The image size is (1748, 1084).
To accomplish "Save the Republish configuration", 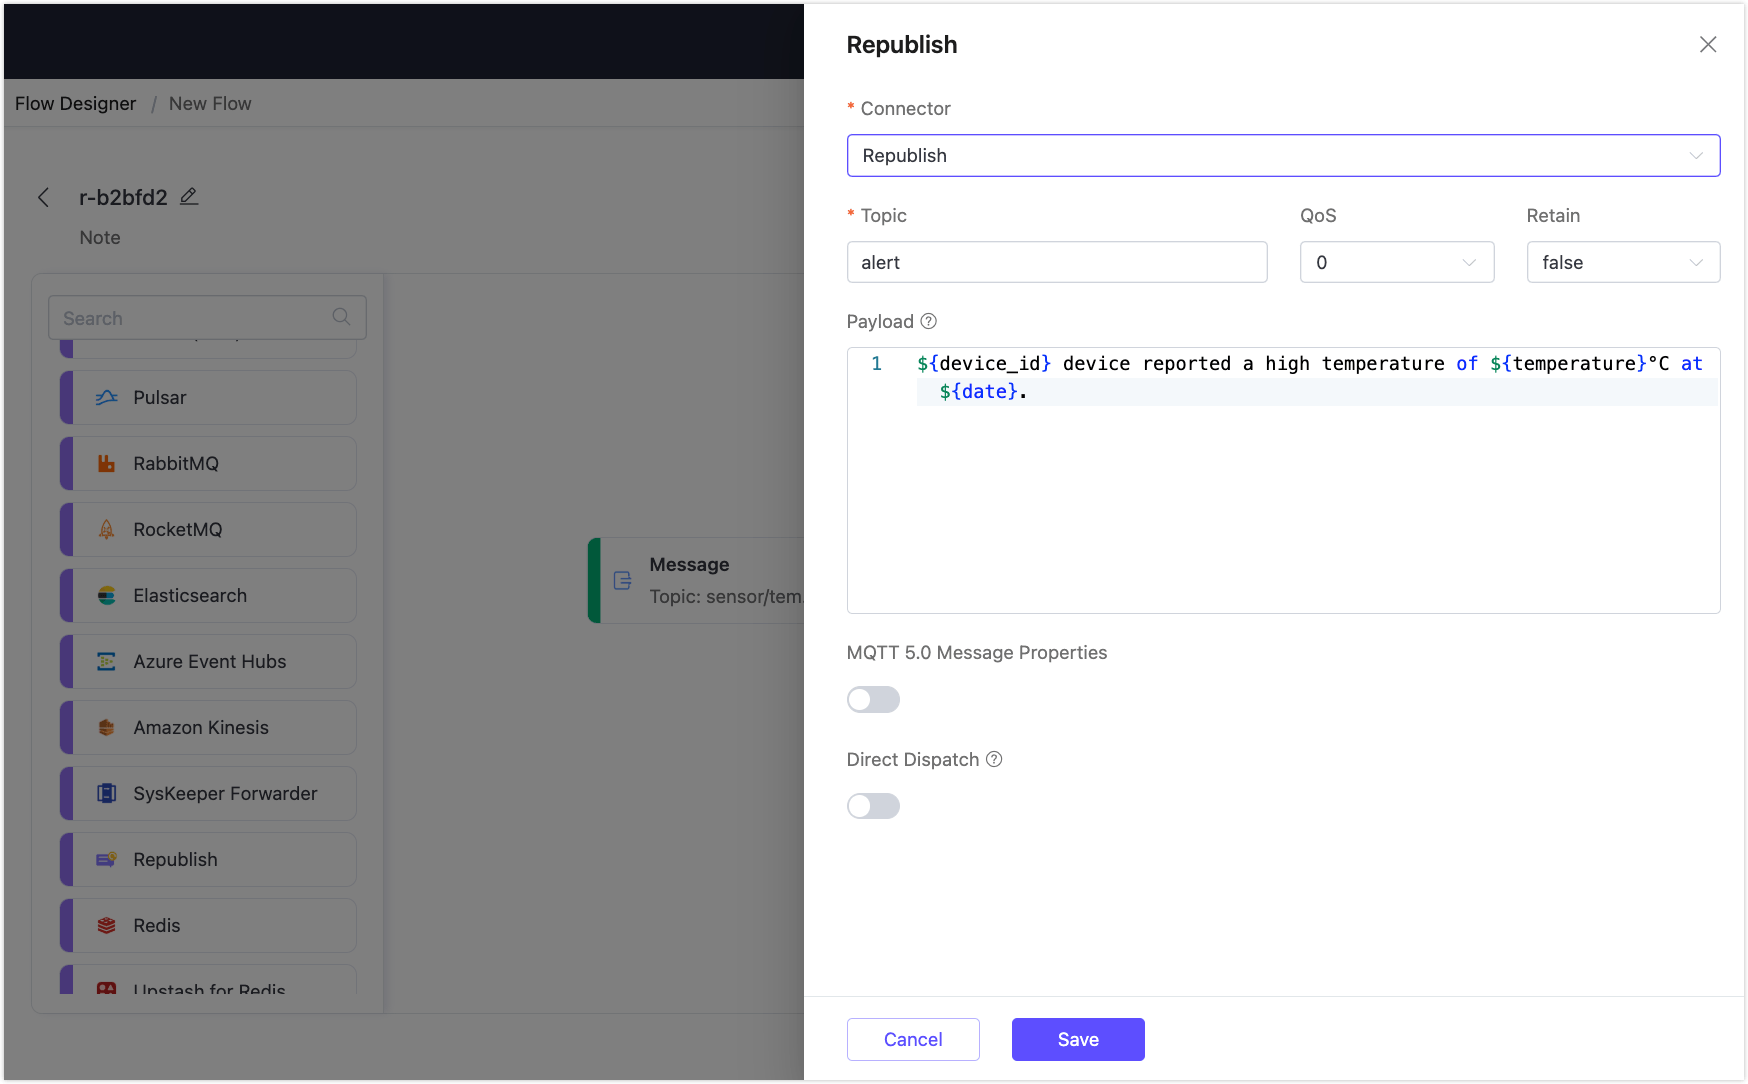I will [1078, 1039].
